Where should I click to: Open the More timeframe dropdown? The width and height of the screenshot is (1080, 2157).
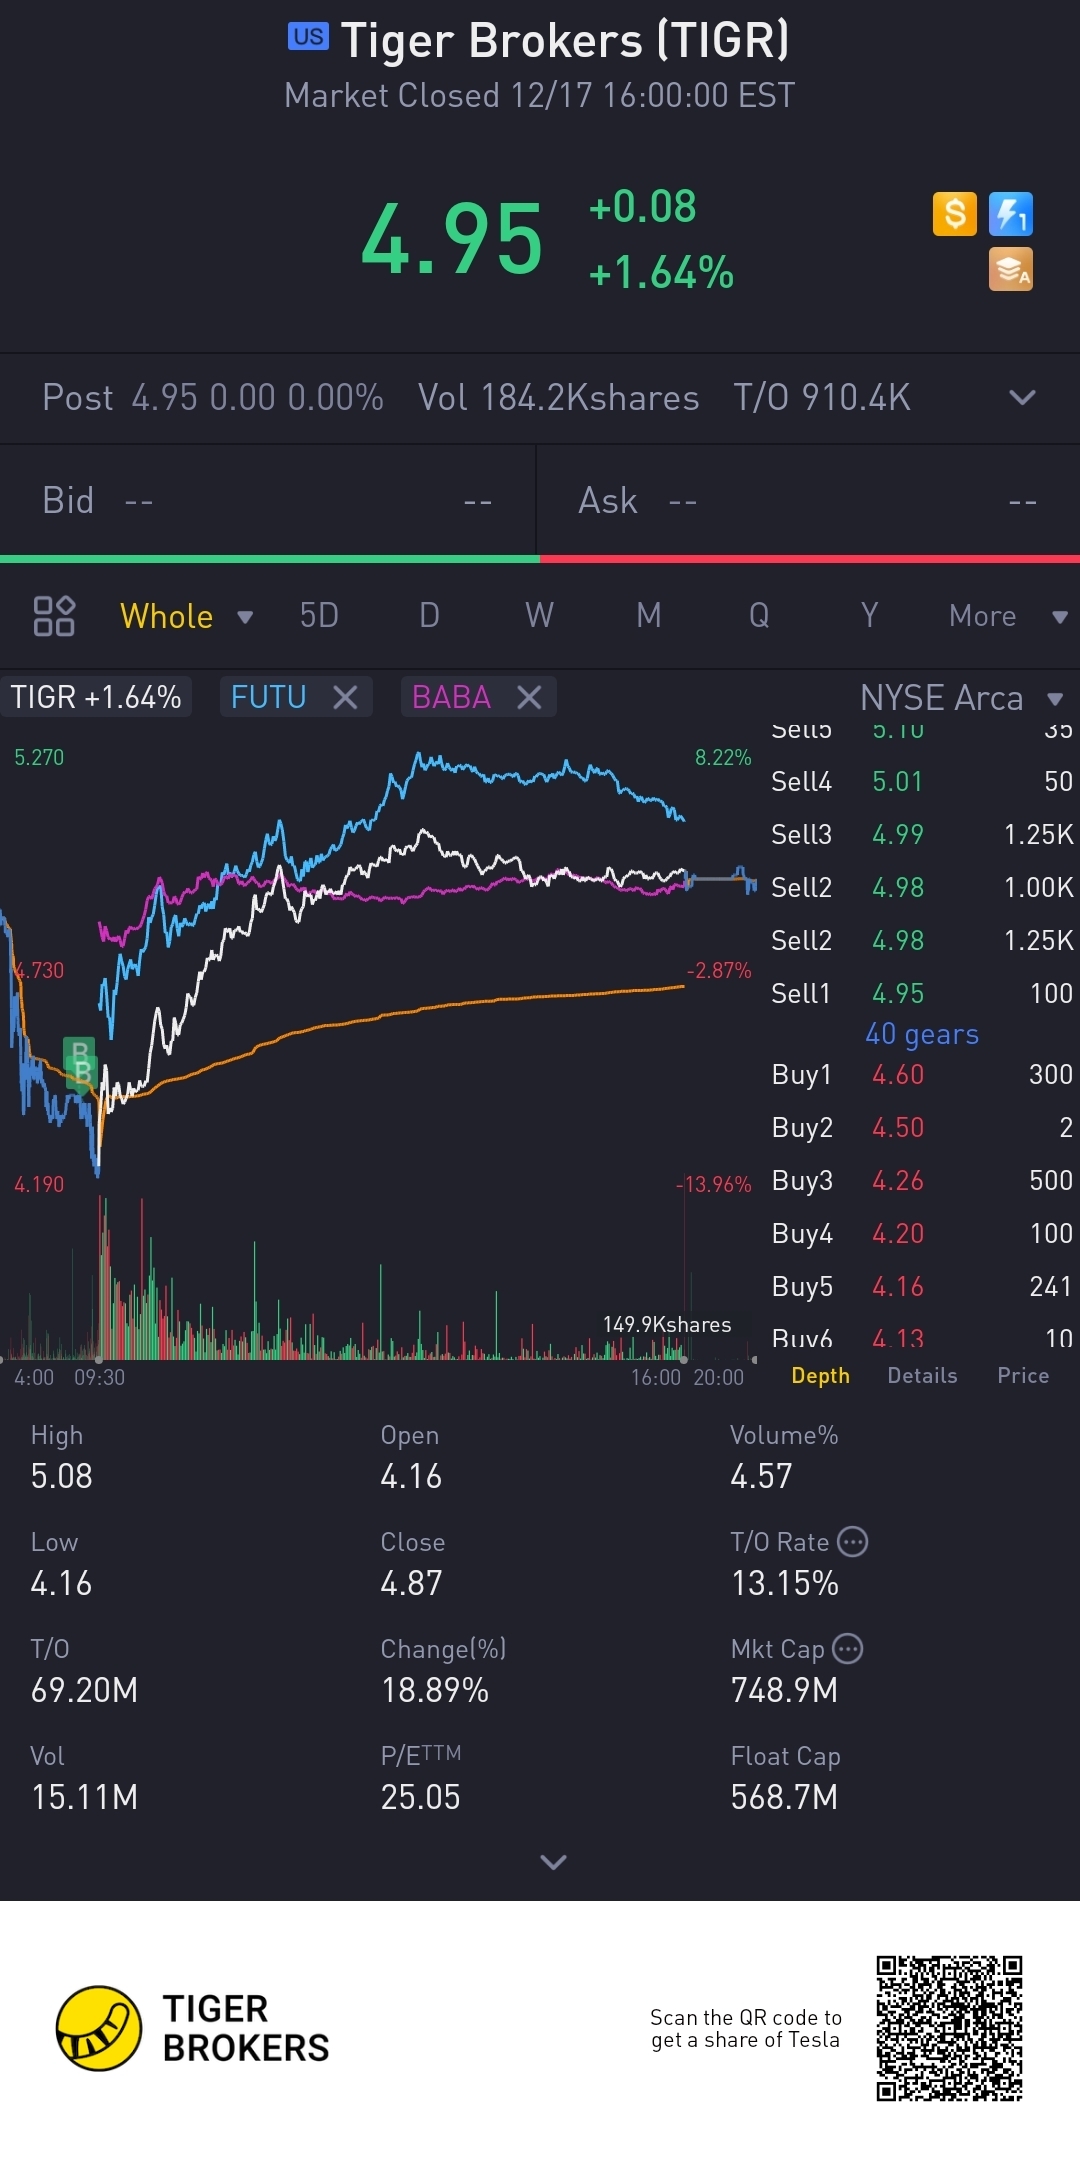(x=1008, y=616)
